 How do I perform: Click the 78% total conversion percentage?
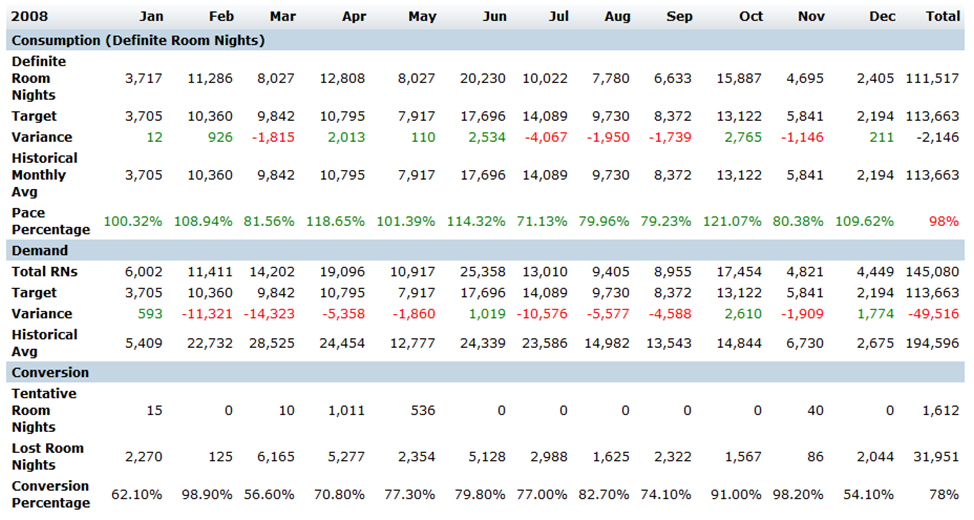[944, 495]
